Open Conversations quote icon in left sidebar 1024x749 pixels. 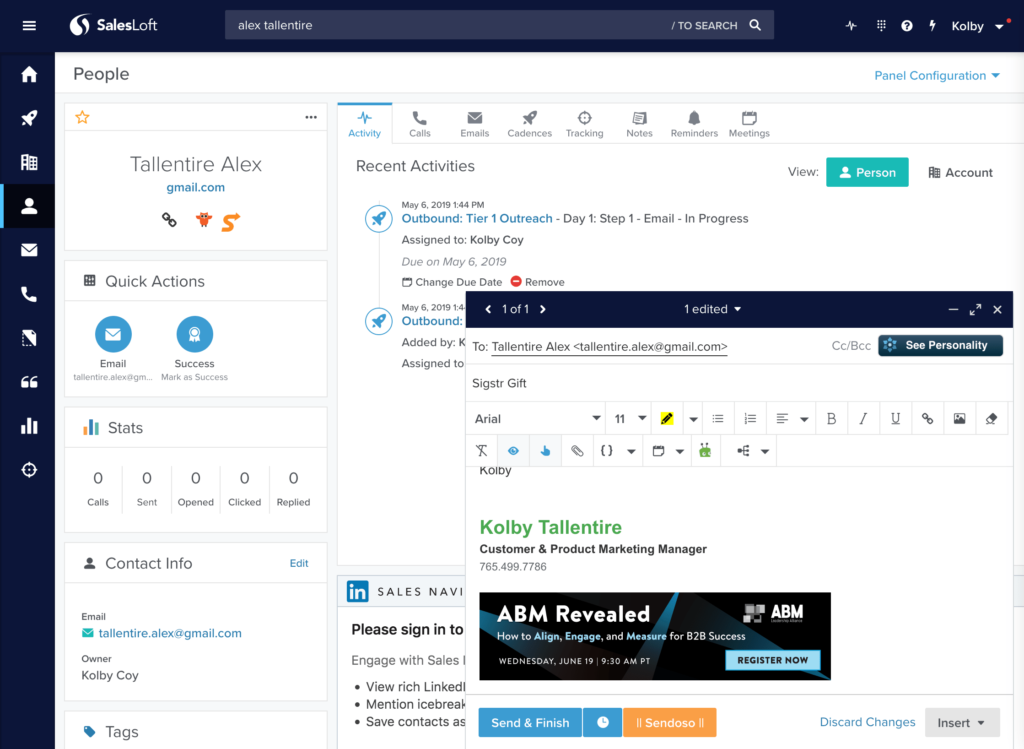tap(29, 382)
